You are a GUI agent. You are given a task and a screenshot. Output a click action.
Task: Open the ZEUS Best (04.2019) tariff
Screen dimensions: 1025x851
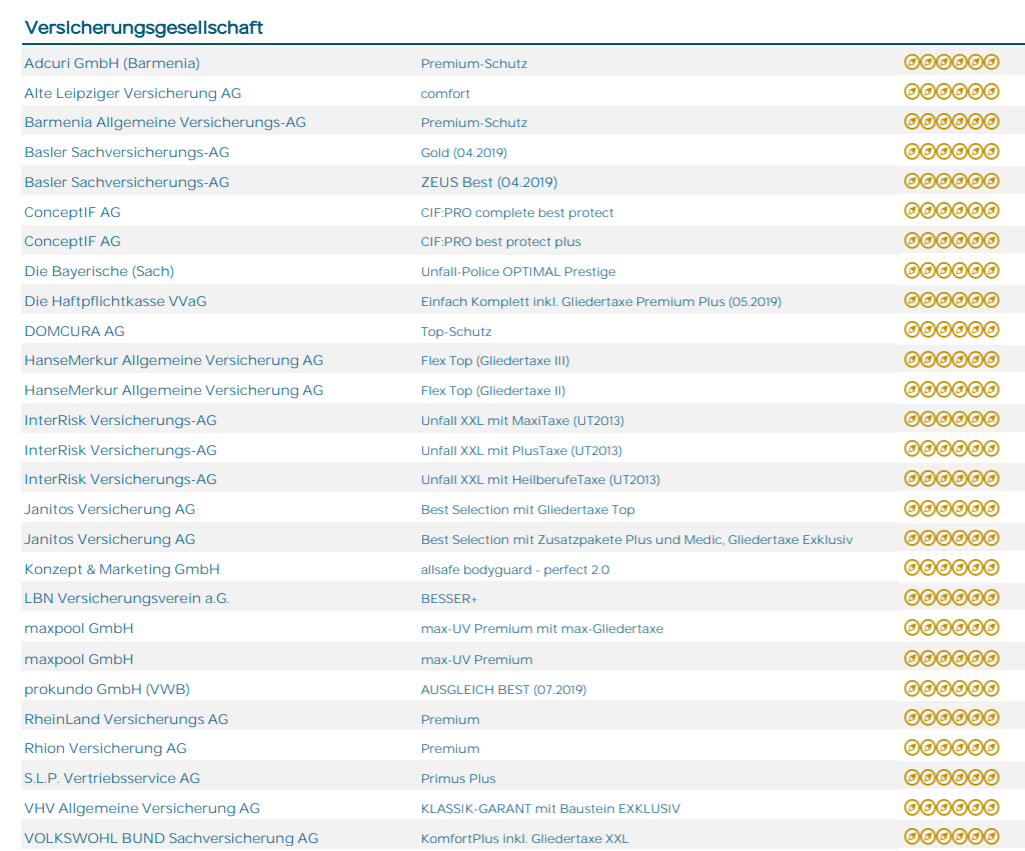coord(489,182)
